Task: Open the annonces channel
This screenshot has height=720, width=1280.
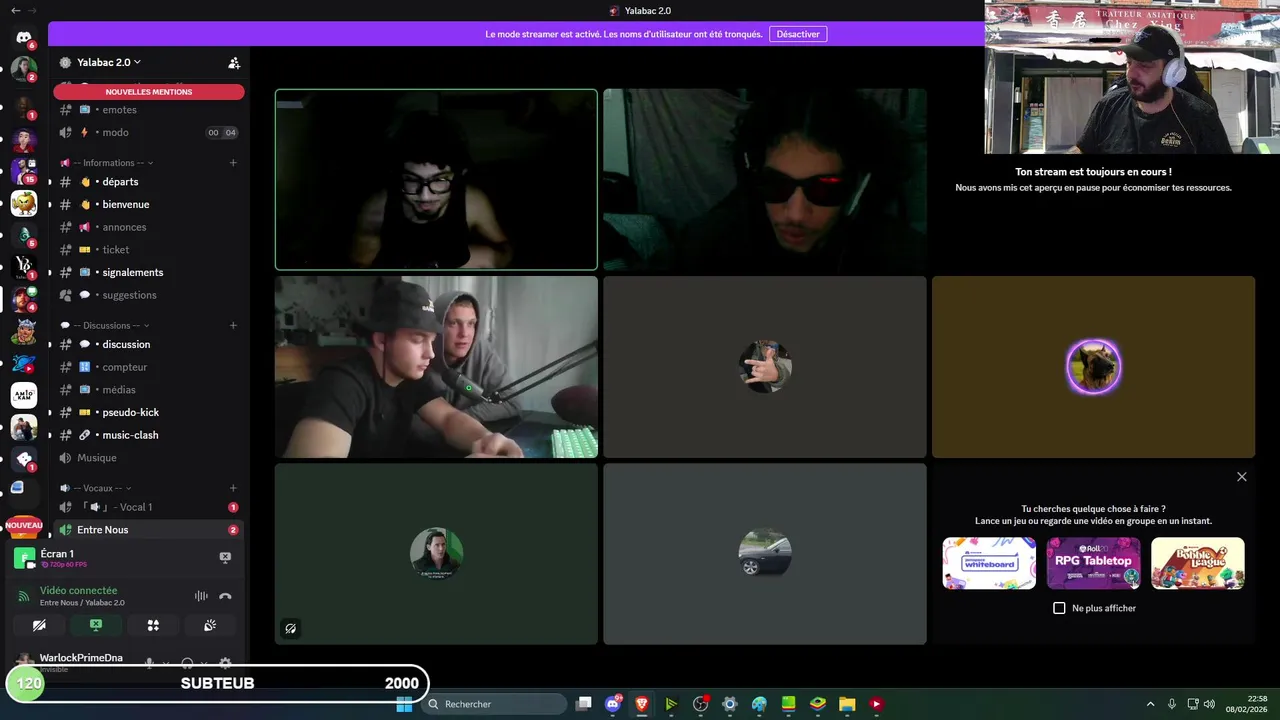Action: (149, 227)
